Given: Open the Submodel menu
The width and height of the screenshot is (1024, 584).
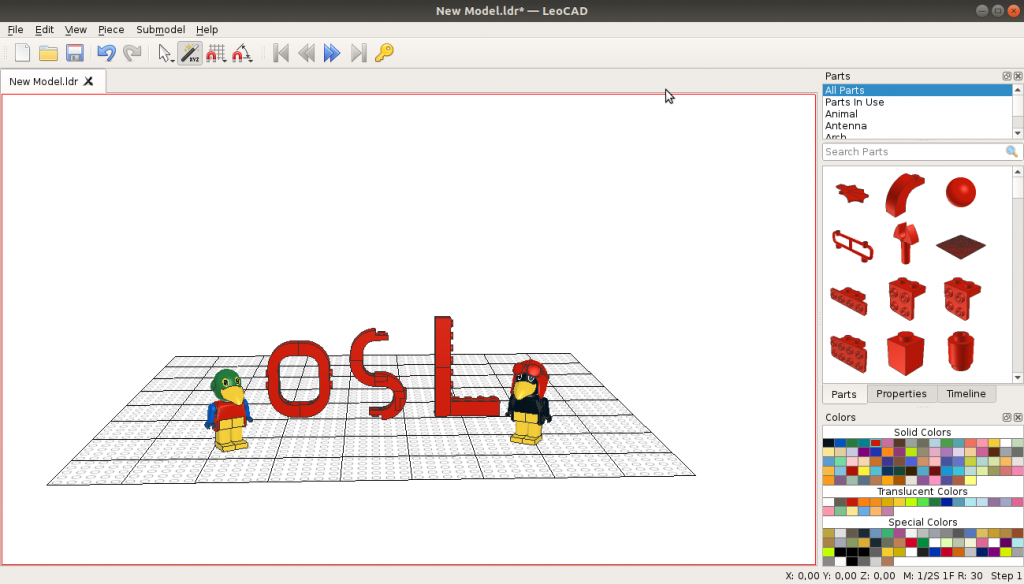Looking at the screenshot, I should click(160, 29).
